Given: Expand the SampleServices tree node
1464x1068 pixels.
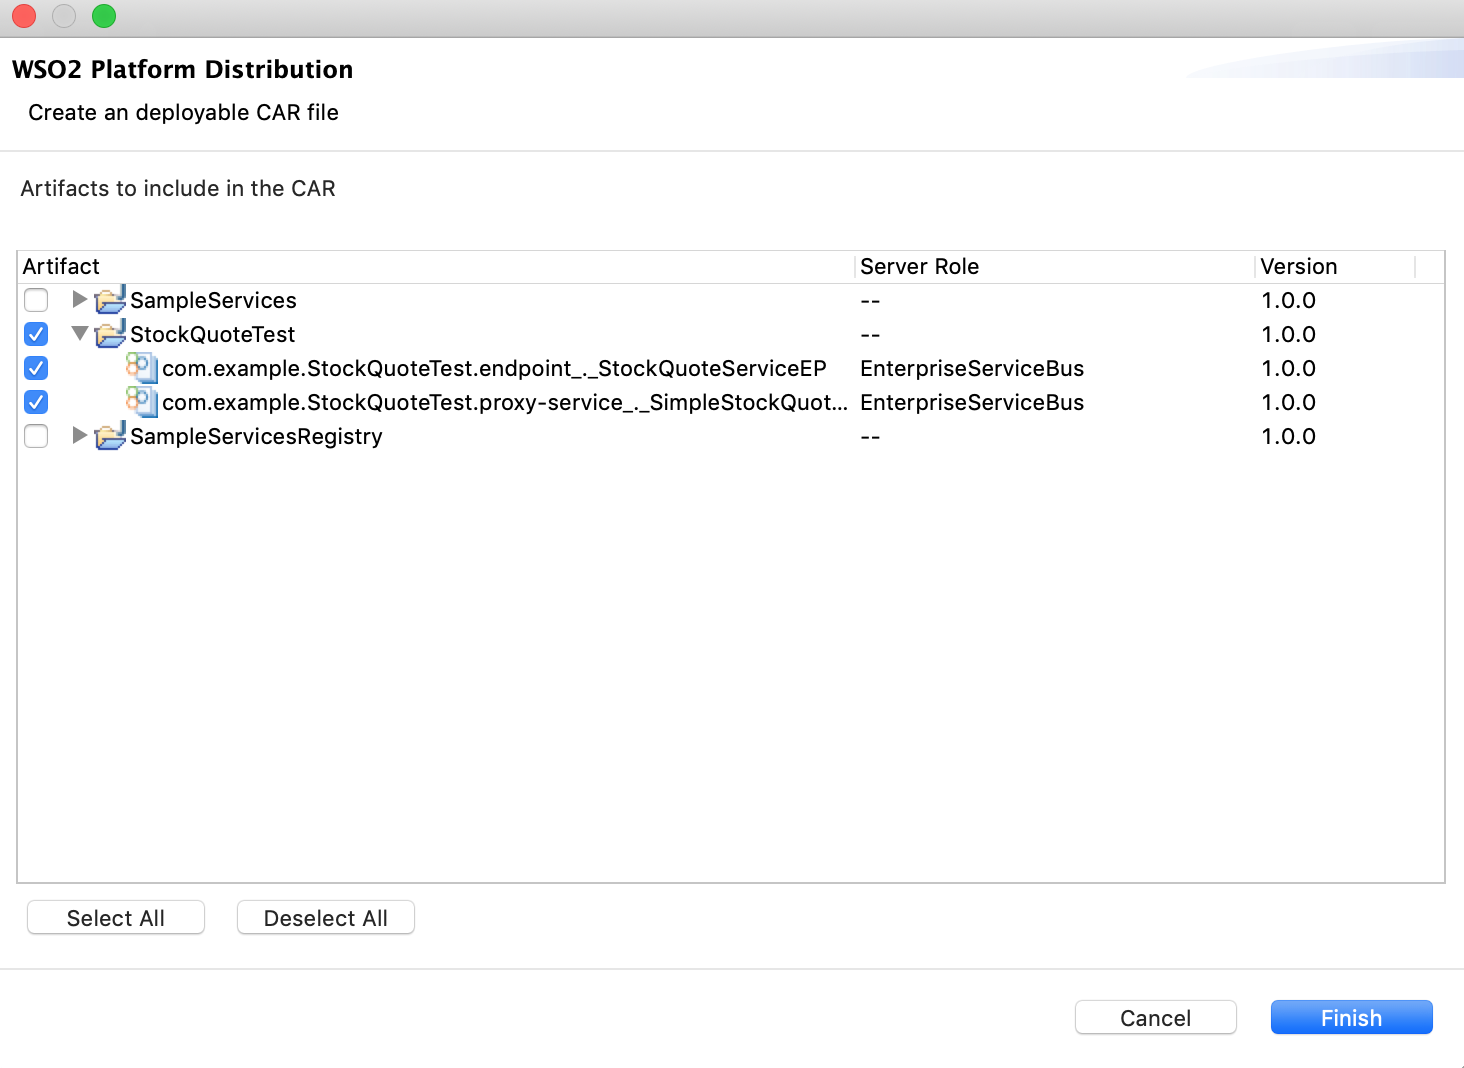Looking at the screenshot, I should pyautogui.click(x=79, y=299).
